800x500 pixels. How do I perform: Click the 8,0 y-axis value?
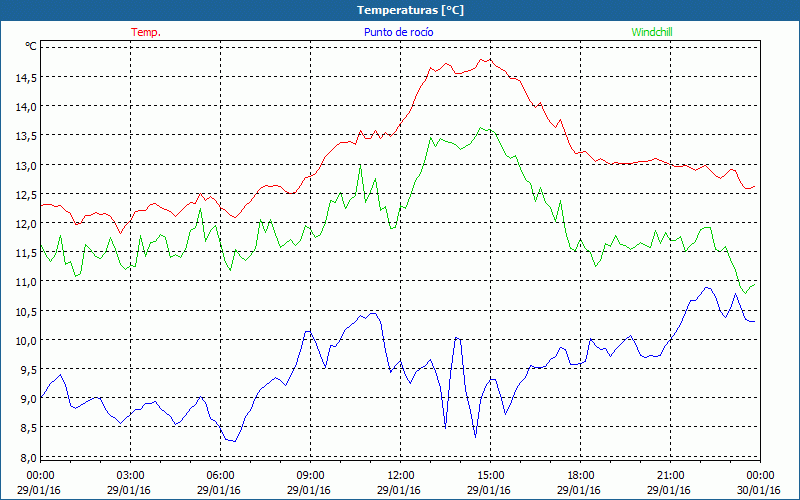click(x=29, y=457)
